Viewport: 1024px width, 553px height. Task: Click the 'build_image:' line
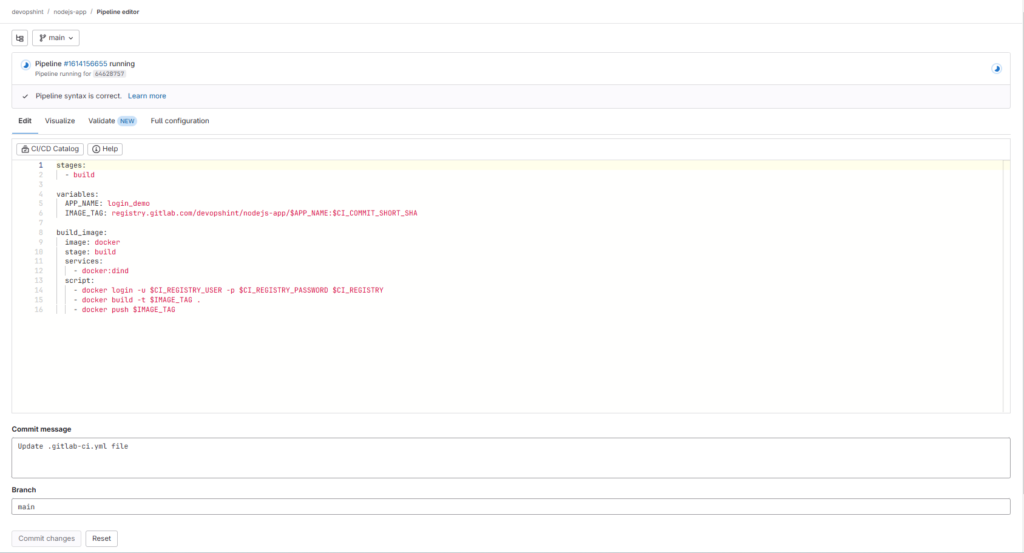click(x=82, y=232)
